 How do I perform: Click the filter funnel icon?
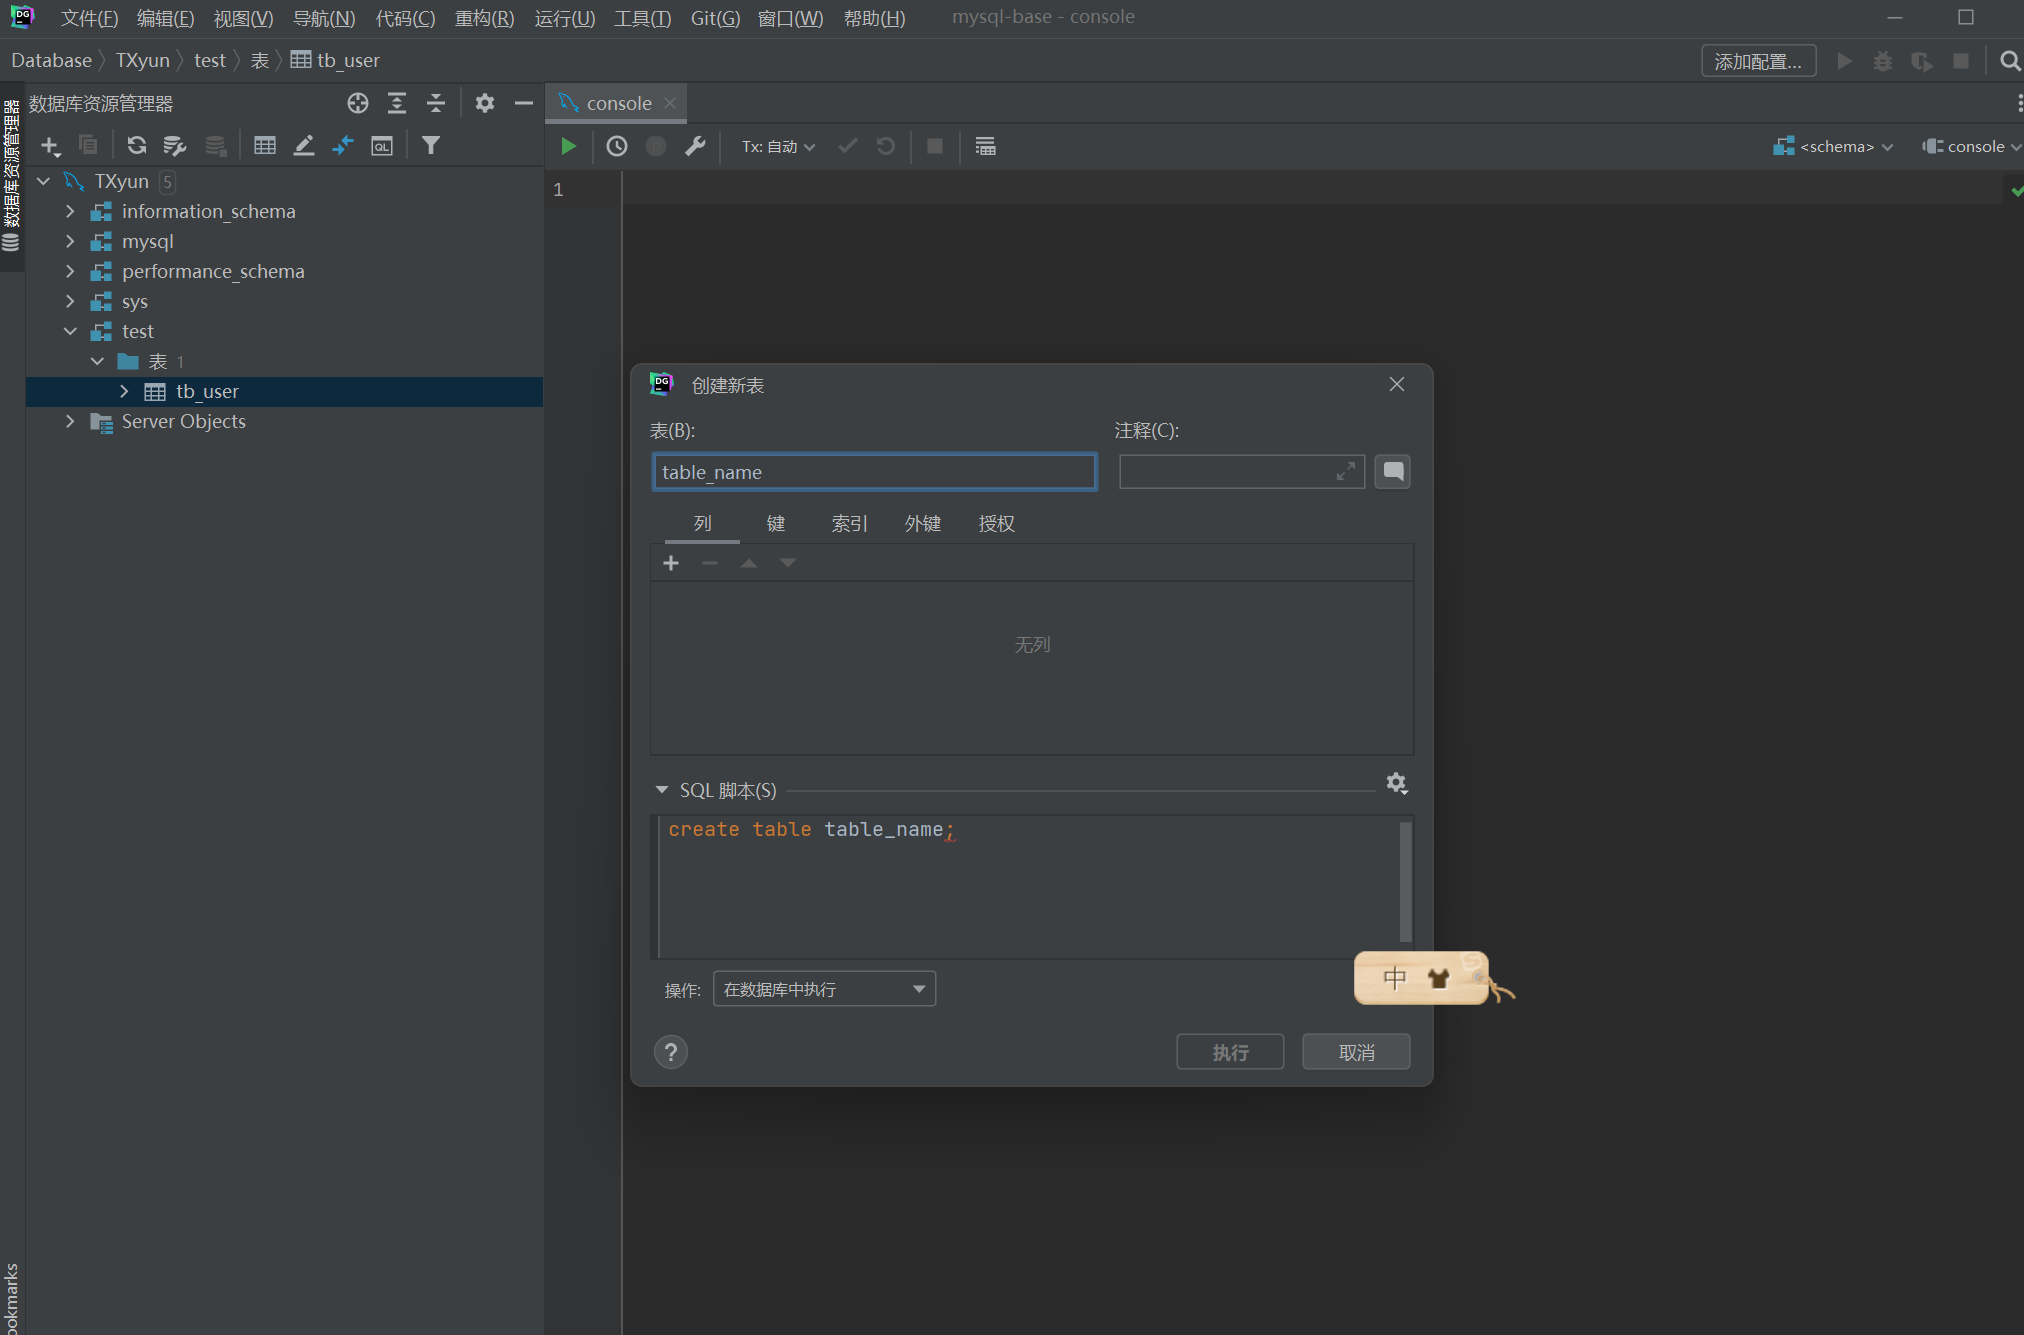pos(431,146)
